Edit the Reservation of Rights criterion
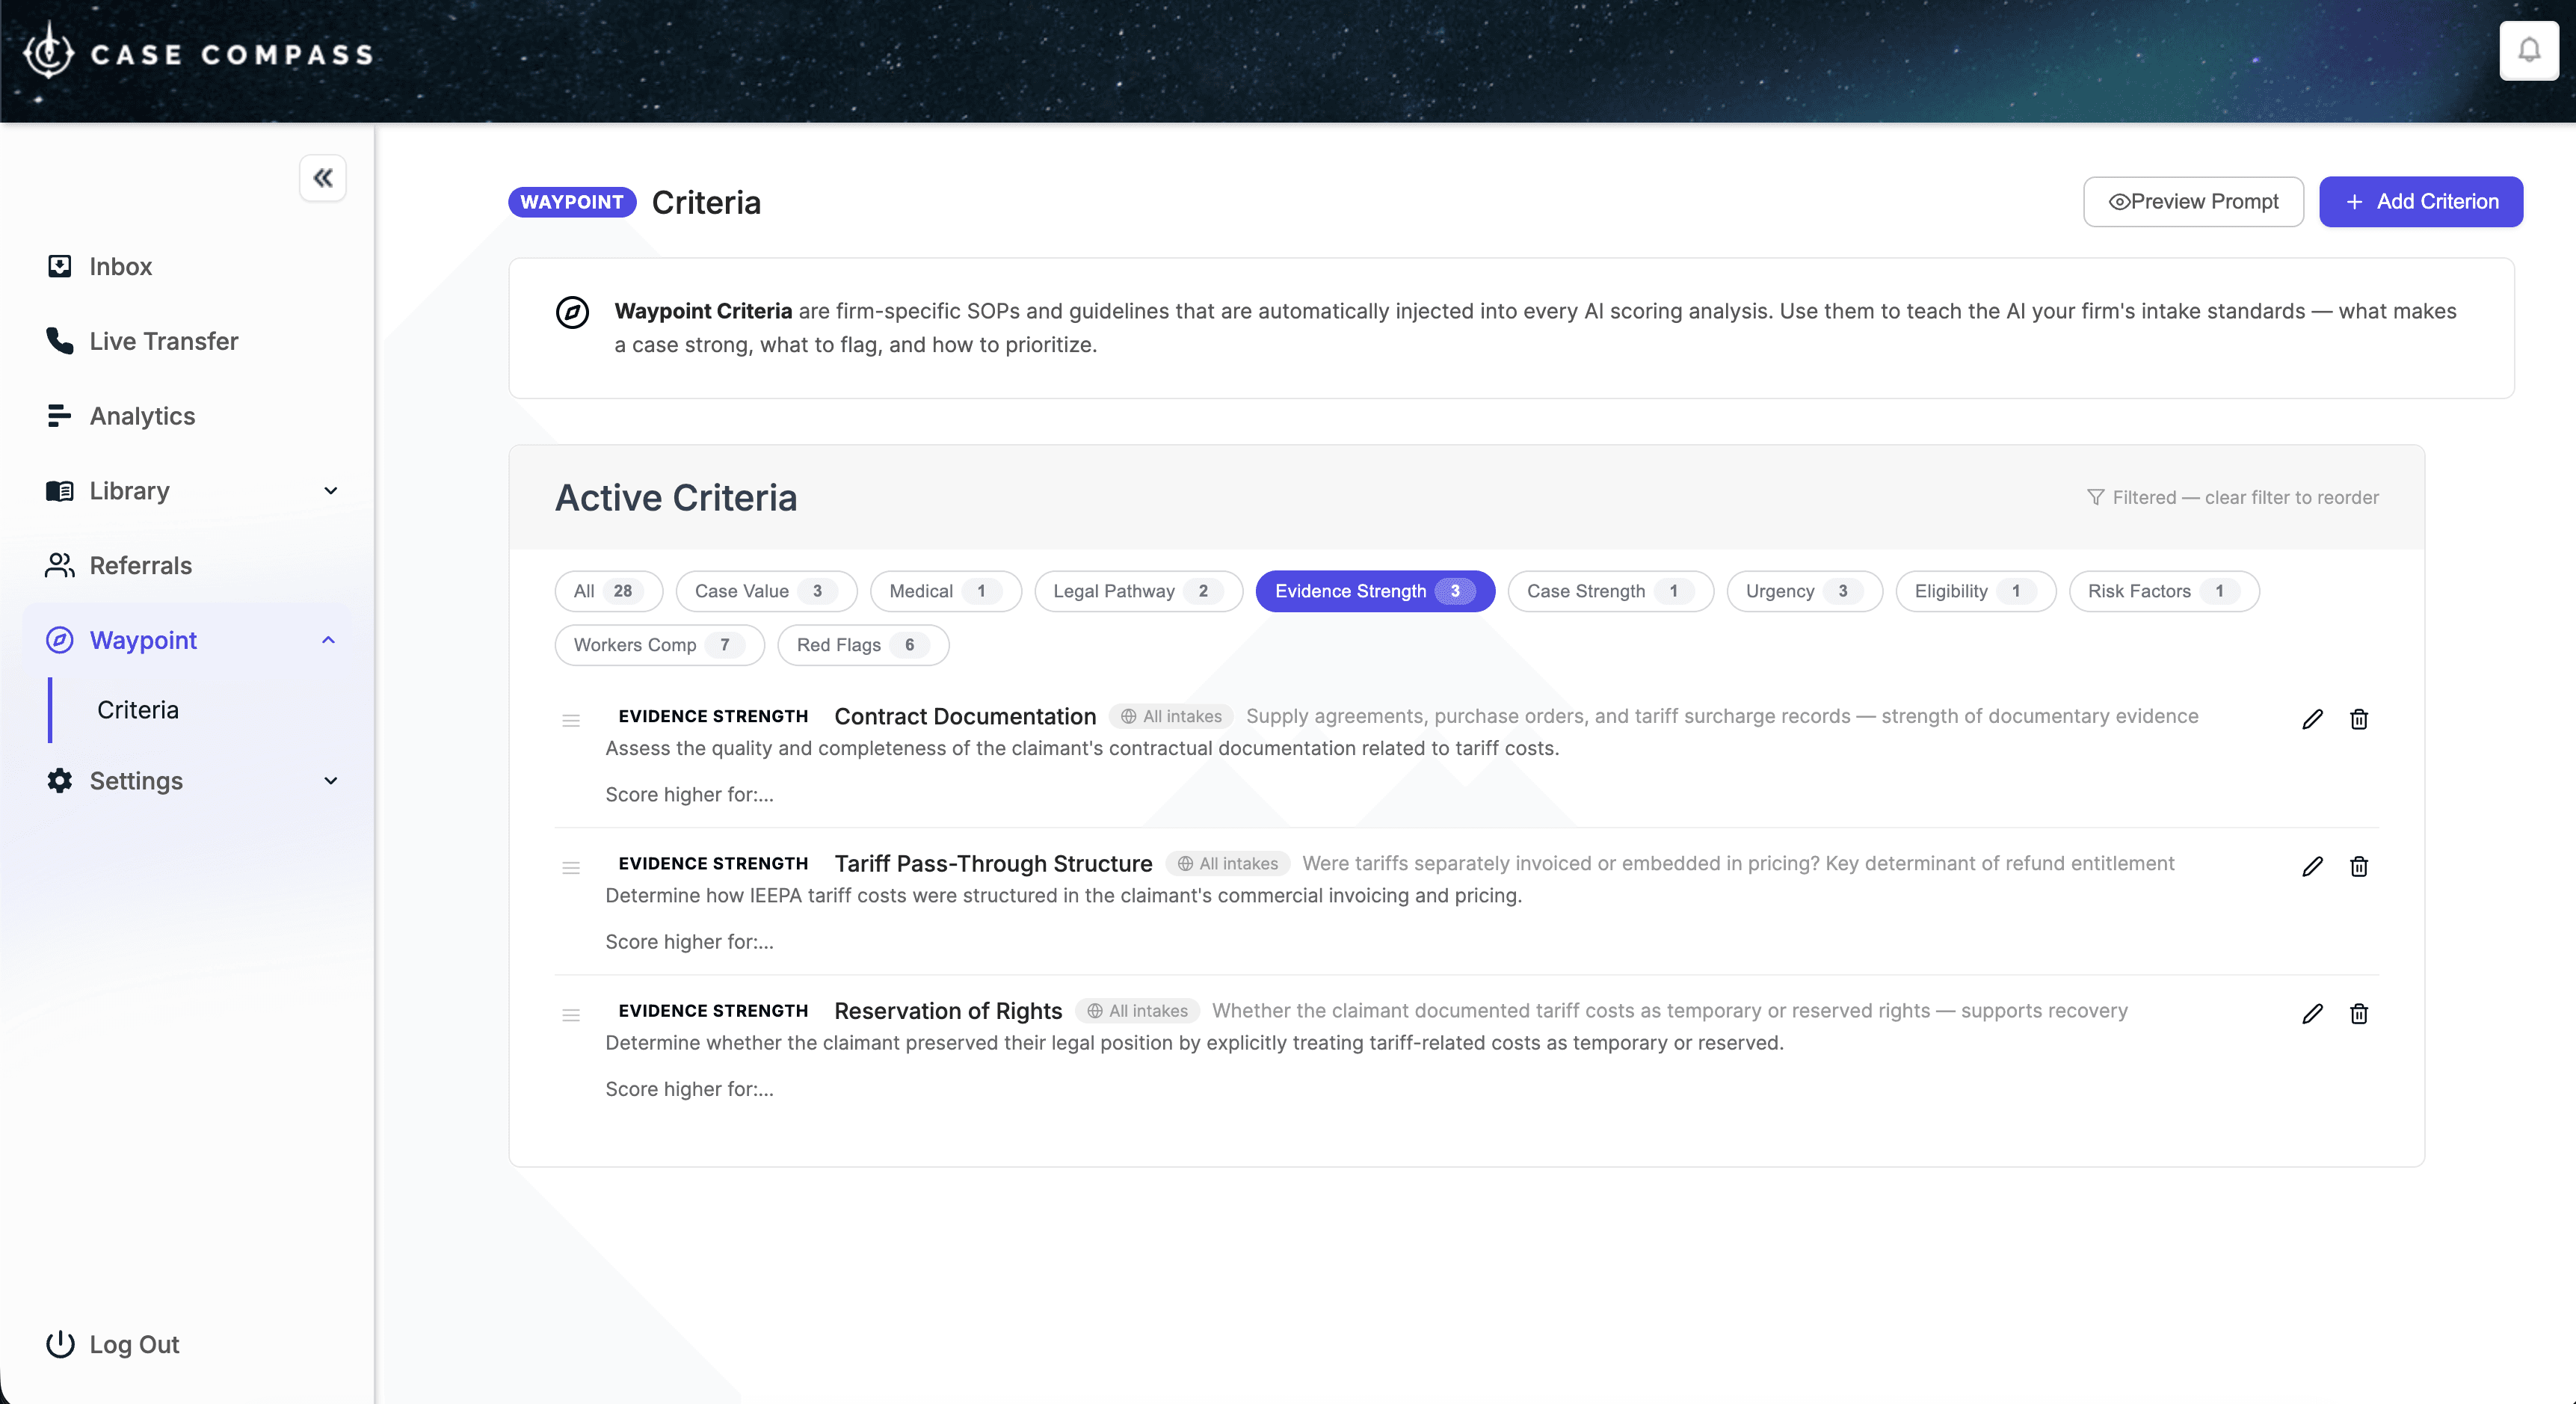 click(2312, 1013)
